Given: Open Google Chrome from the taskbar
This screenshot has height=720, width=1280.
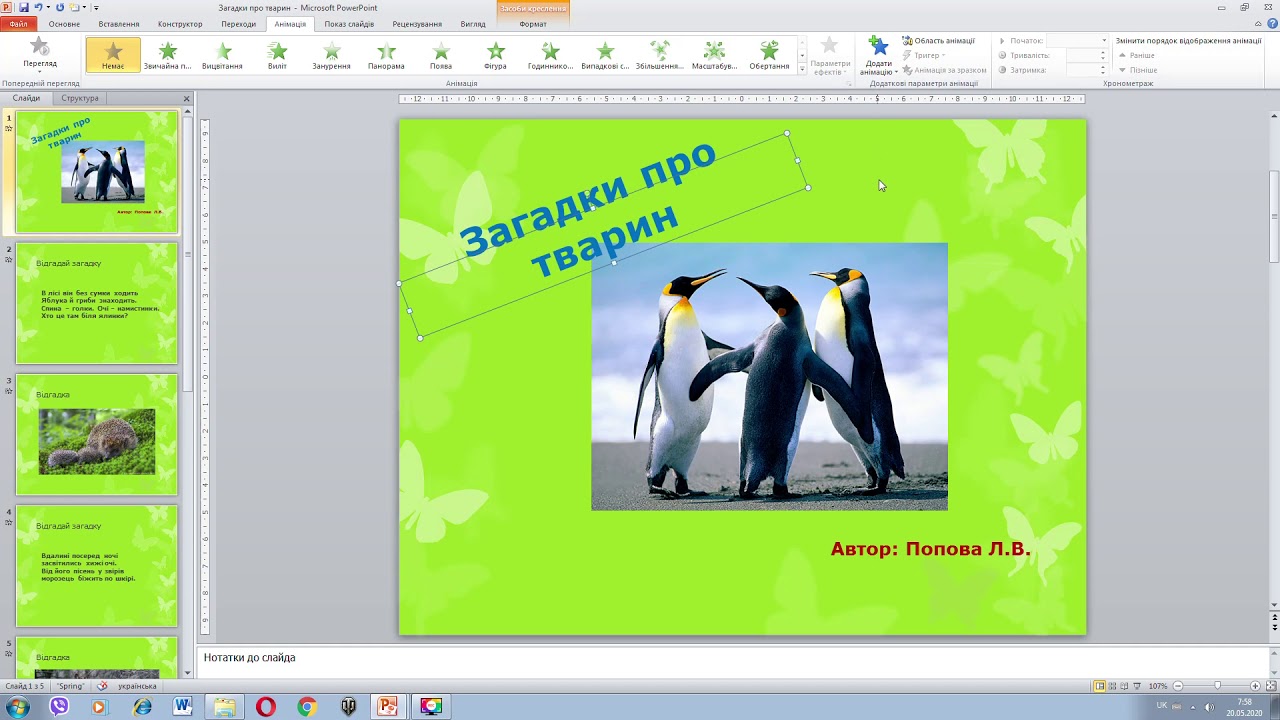Looking at the screenshot, I should [307, 707].
